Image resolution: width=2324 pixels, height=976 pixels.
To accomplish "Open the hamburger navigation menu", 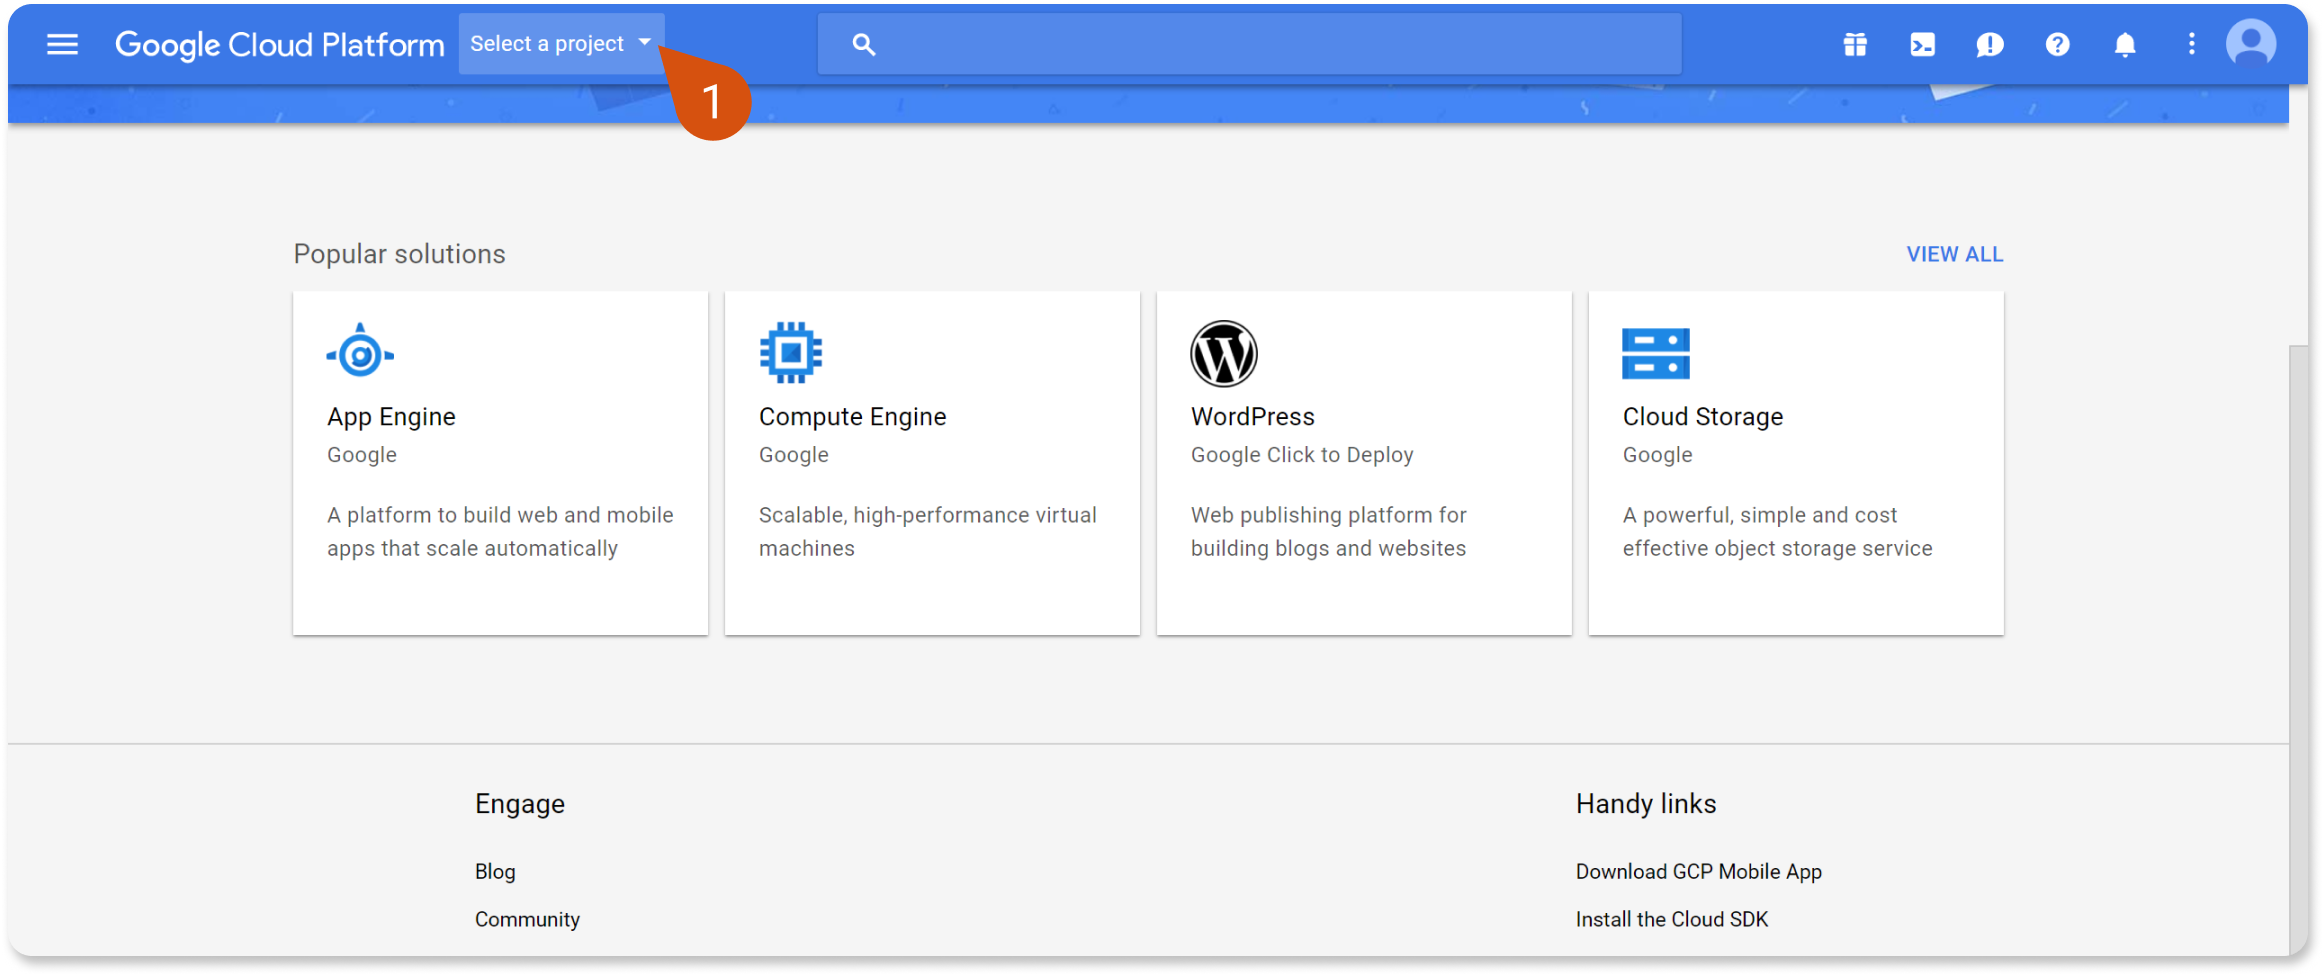I will [62, 44].
